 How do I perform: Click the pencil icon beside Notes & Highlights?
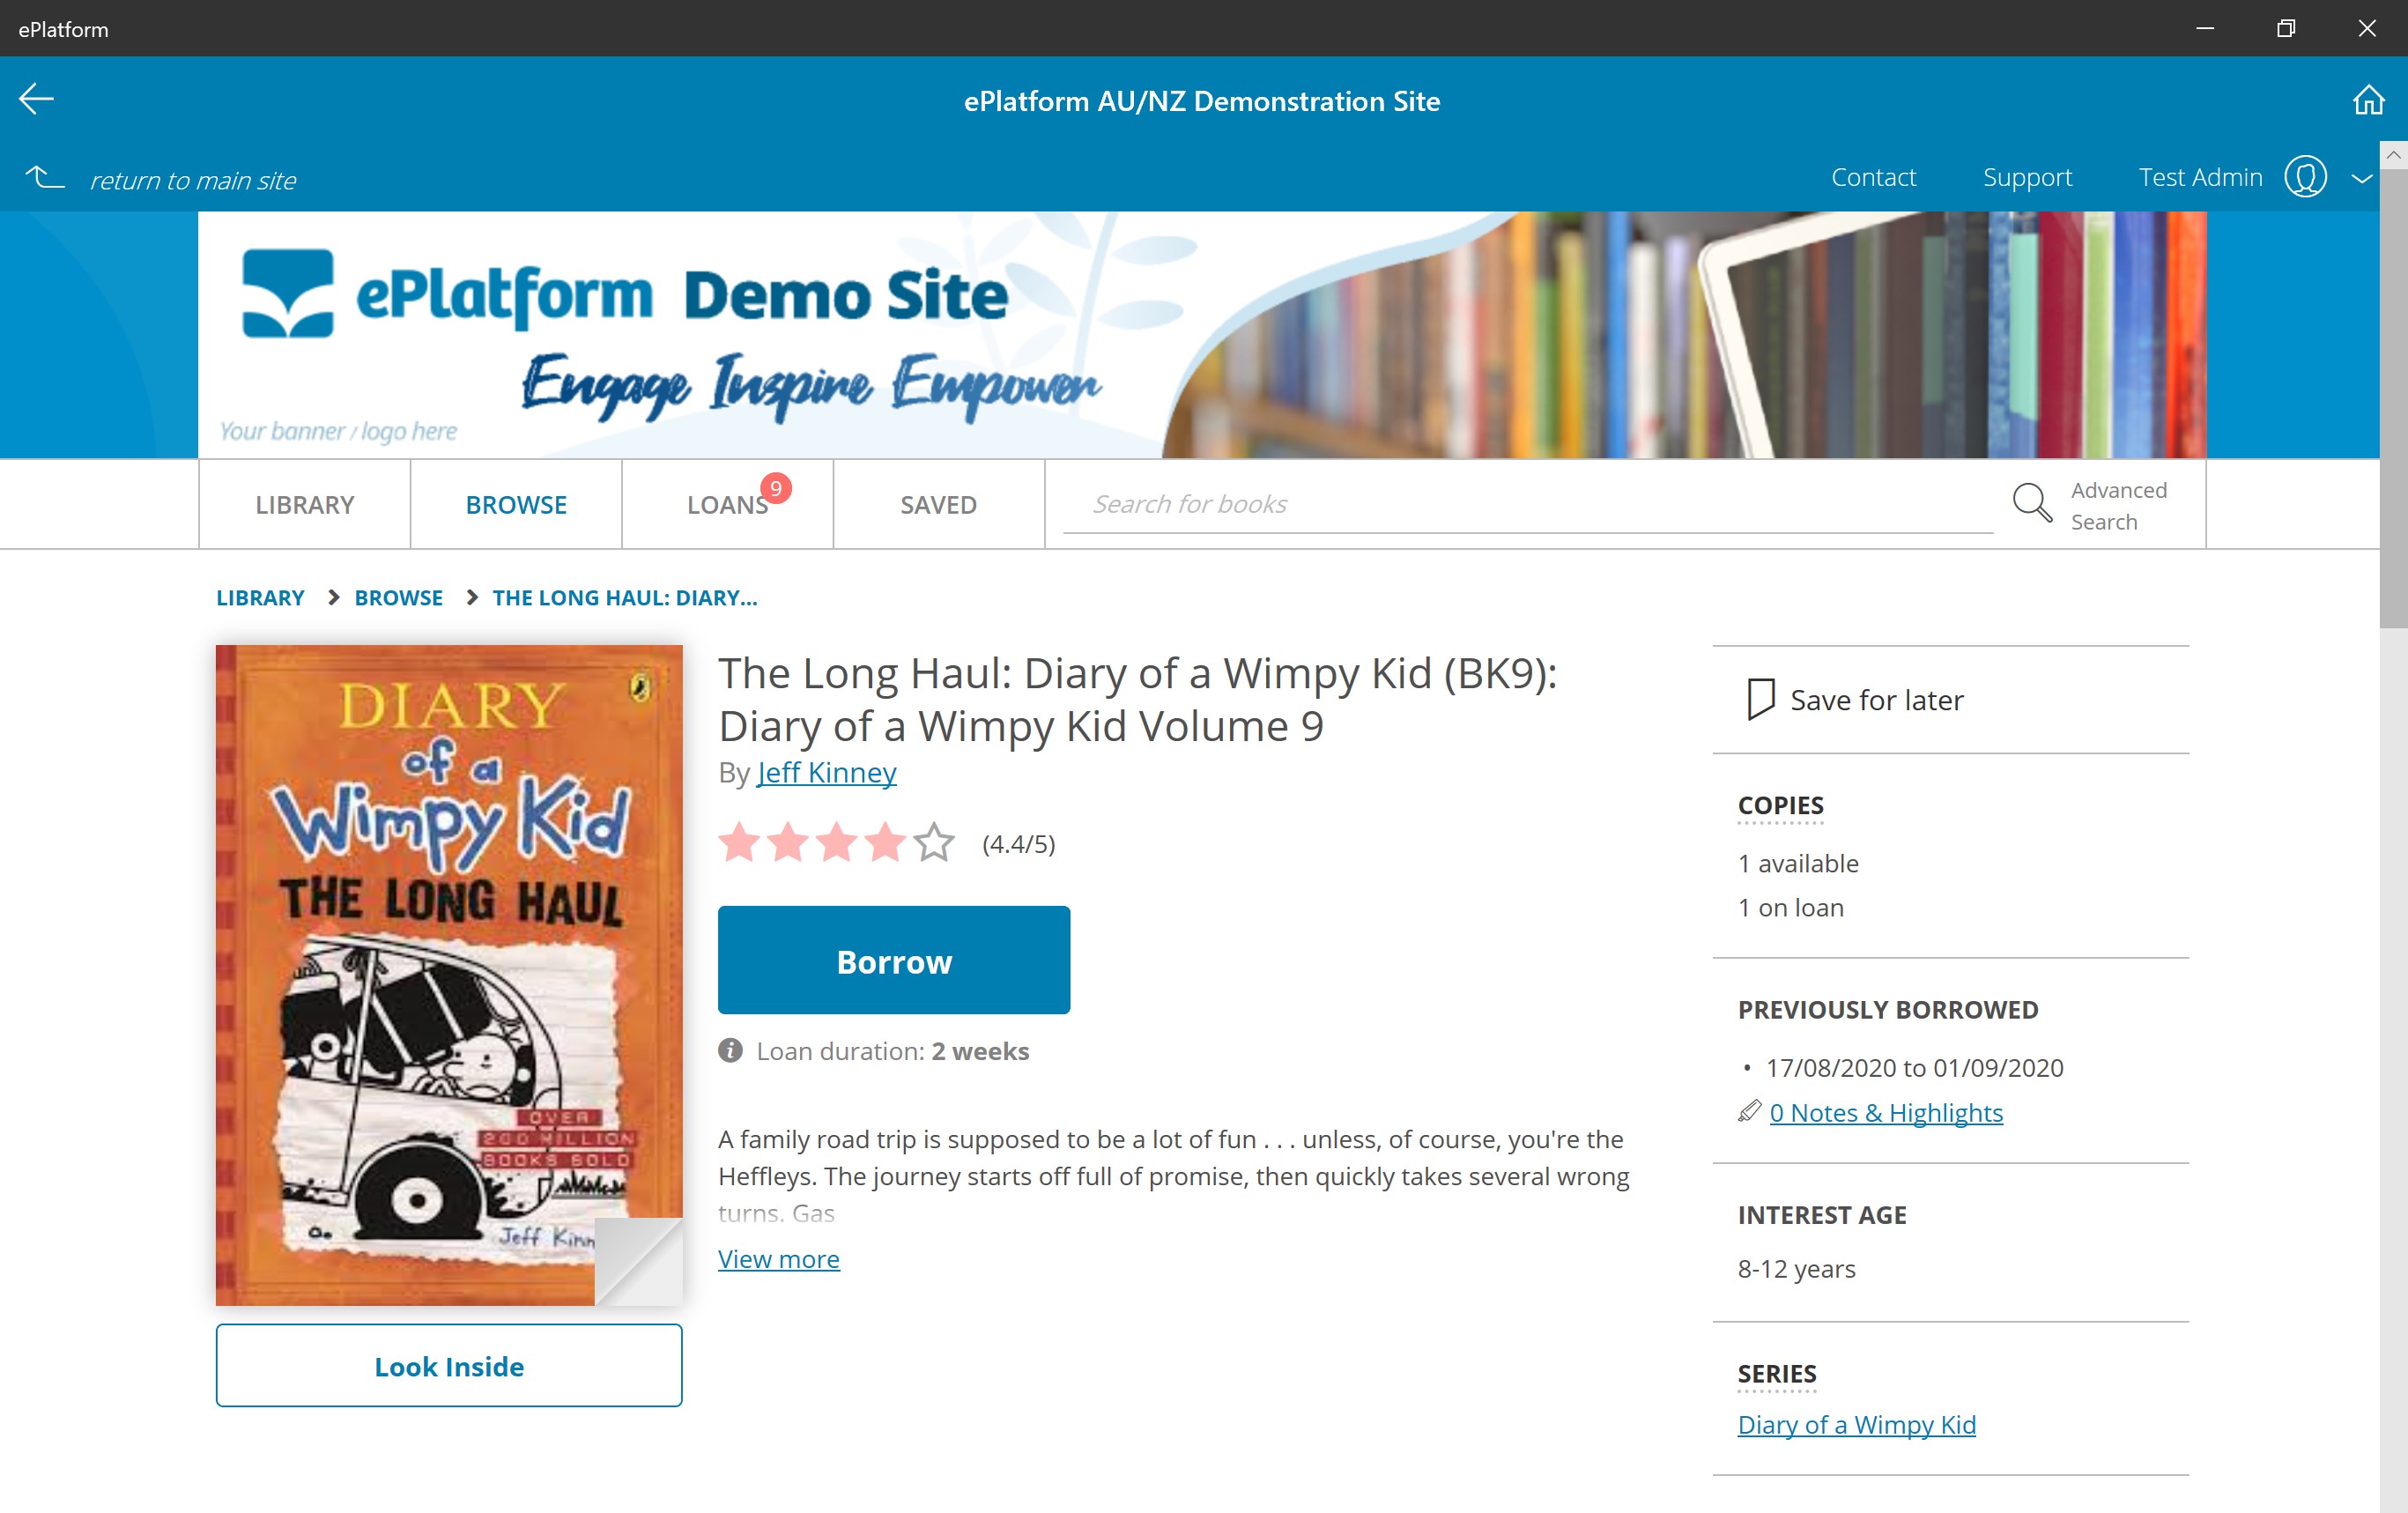point(1749,1111)
